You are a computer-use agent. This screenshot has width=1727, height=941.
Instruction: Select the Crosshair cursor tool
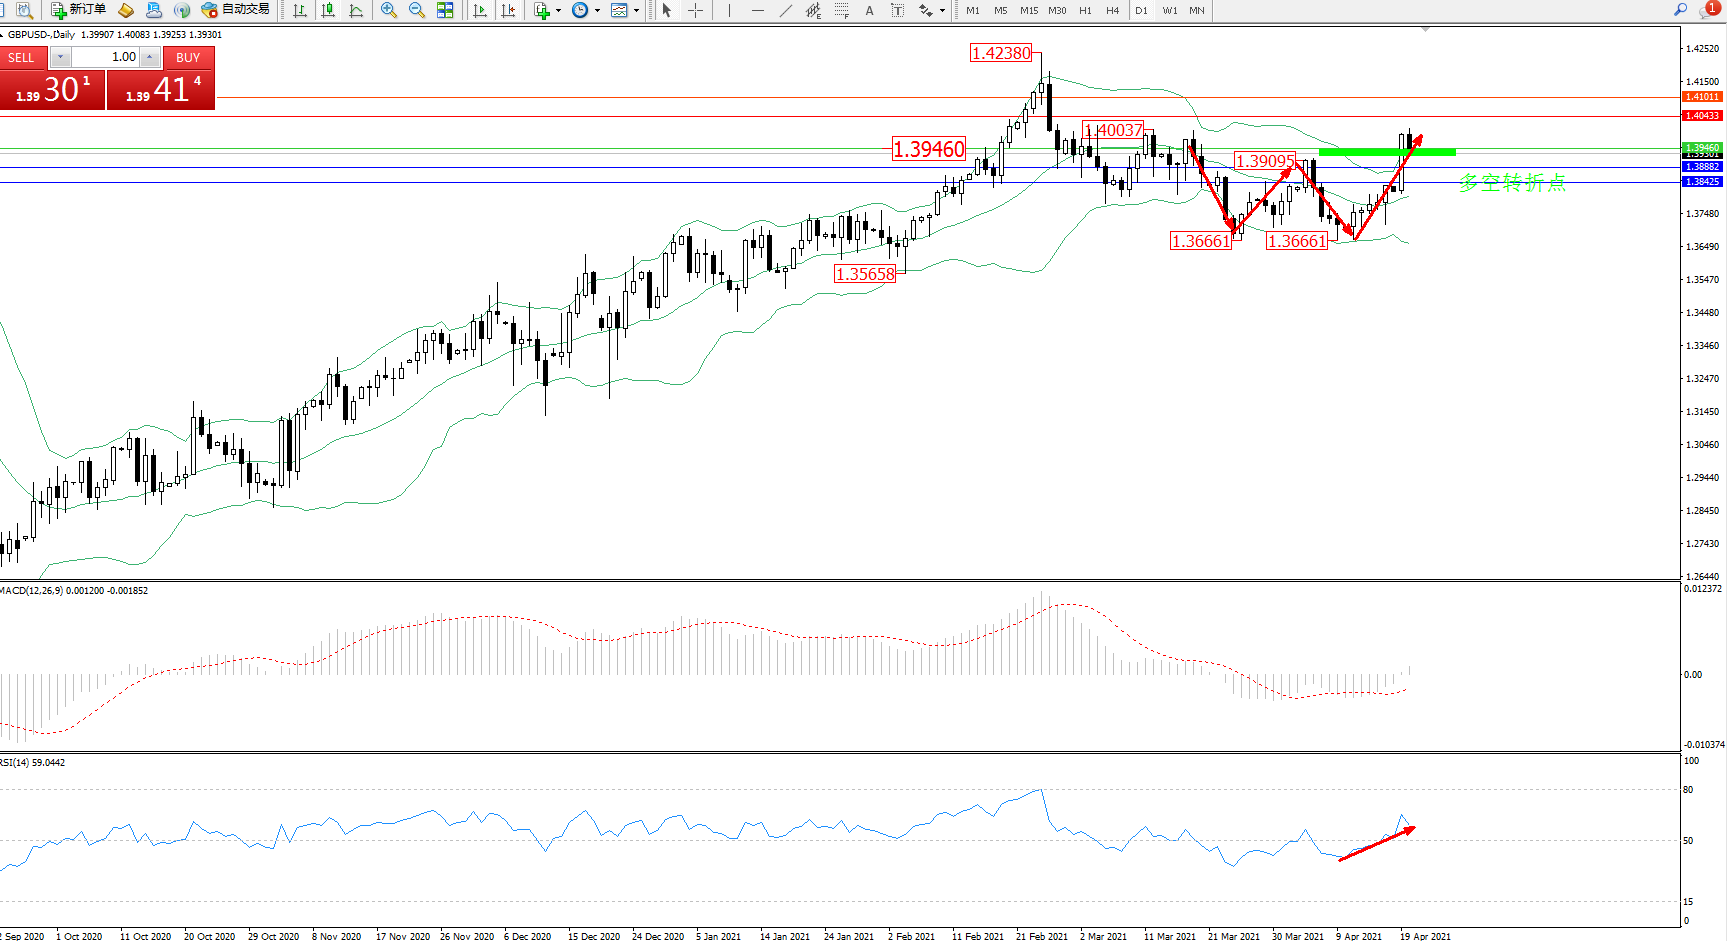click(x=696, y=10)
